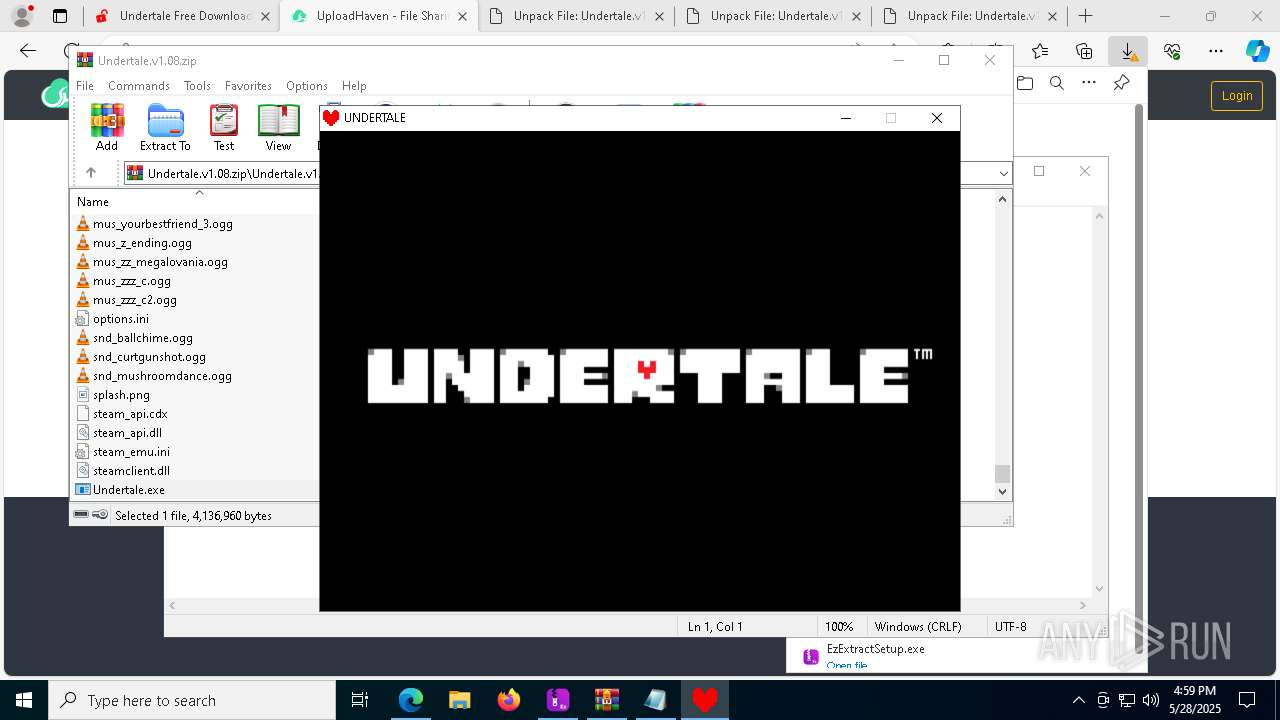Open Edge tab actions menu icon
This screenshot has height=720, width=1280.
60,16
